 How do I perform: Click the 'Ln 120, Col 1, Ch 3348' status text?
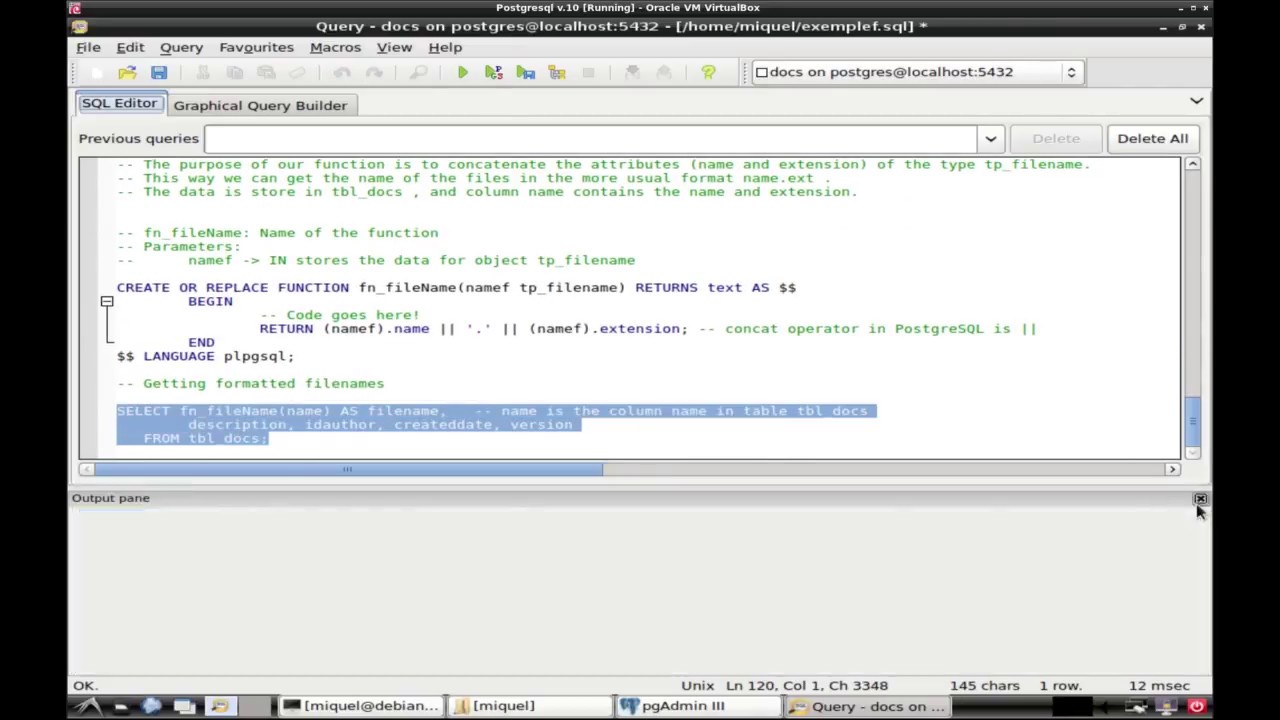[807, 686]
